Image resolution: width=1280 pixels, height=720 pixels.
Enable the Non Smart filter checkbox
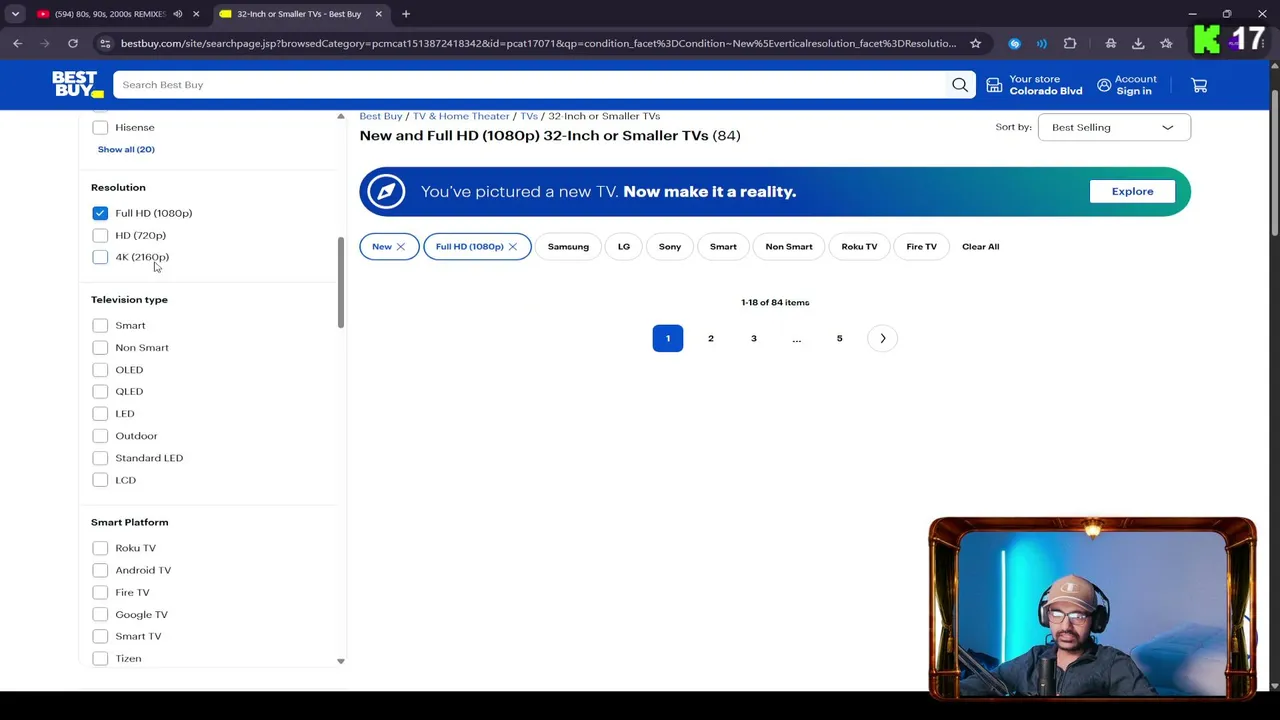click(x=100, y=347)
